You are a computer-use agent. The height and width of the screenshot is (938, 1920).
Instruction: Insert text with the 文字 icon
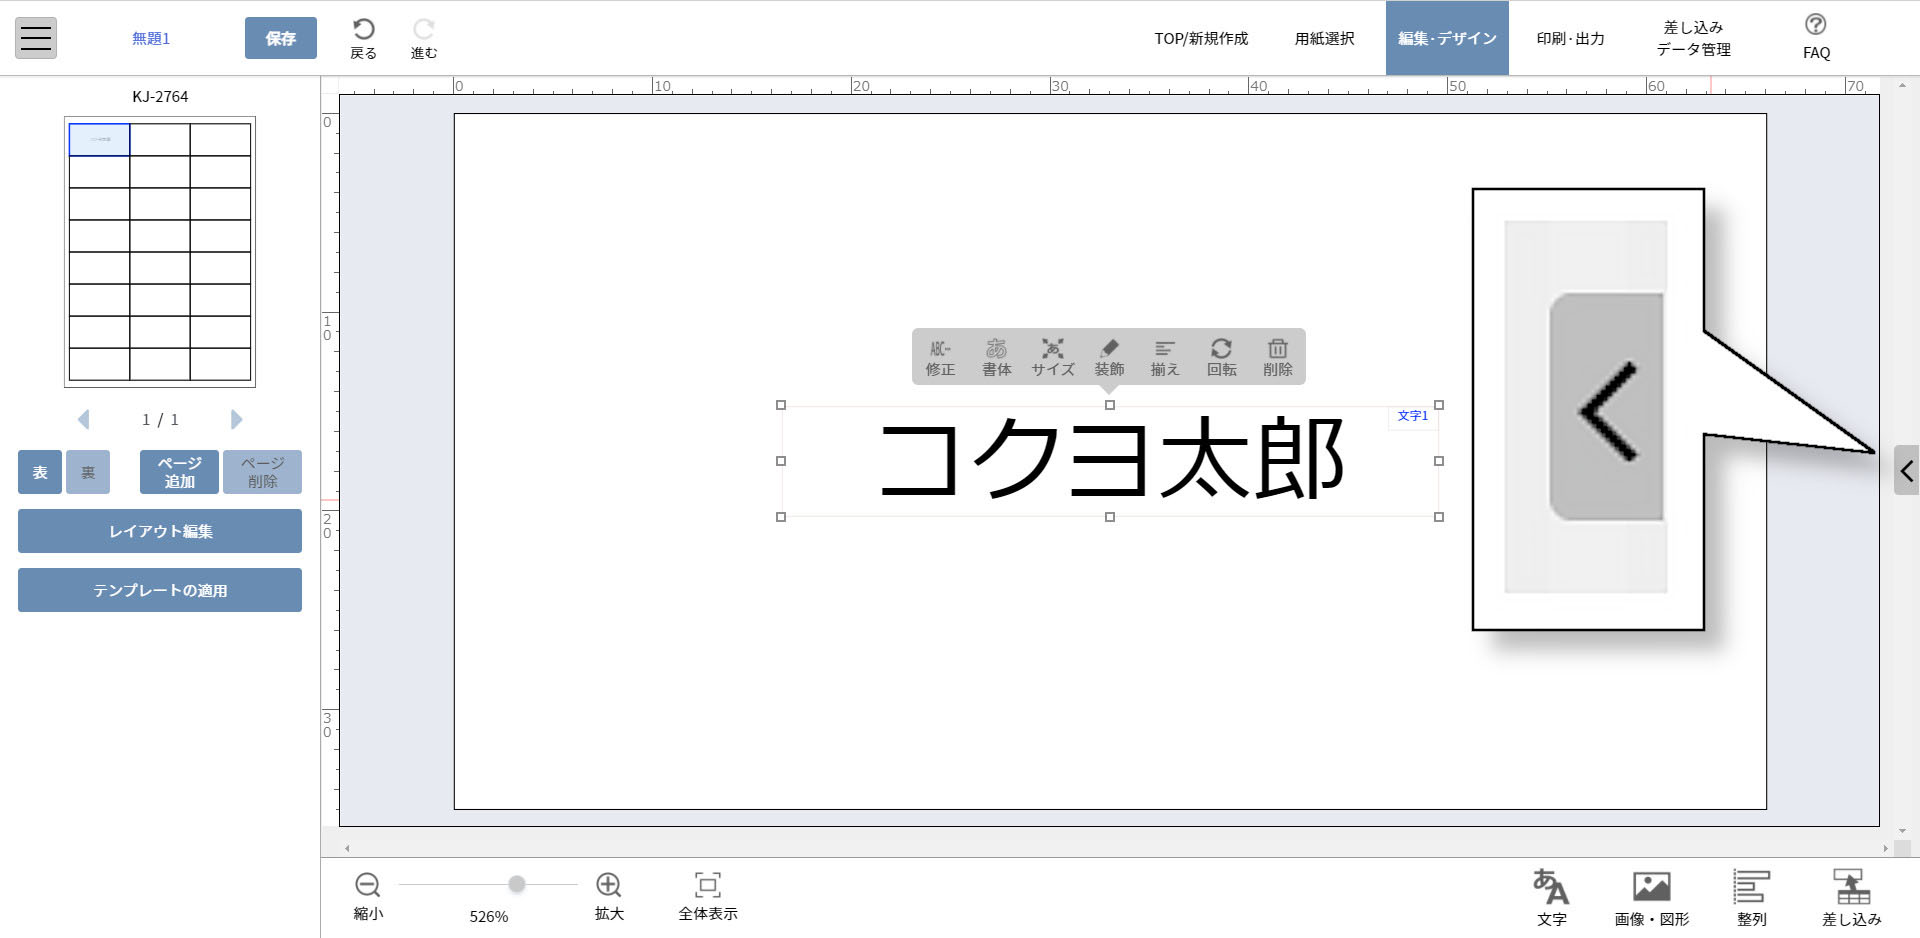[1551, 895]
